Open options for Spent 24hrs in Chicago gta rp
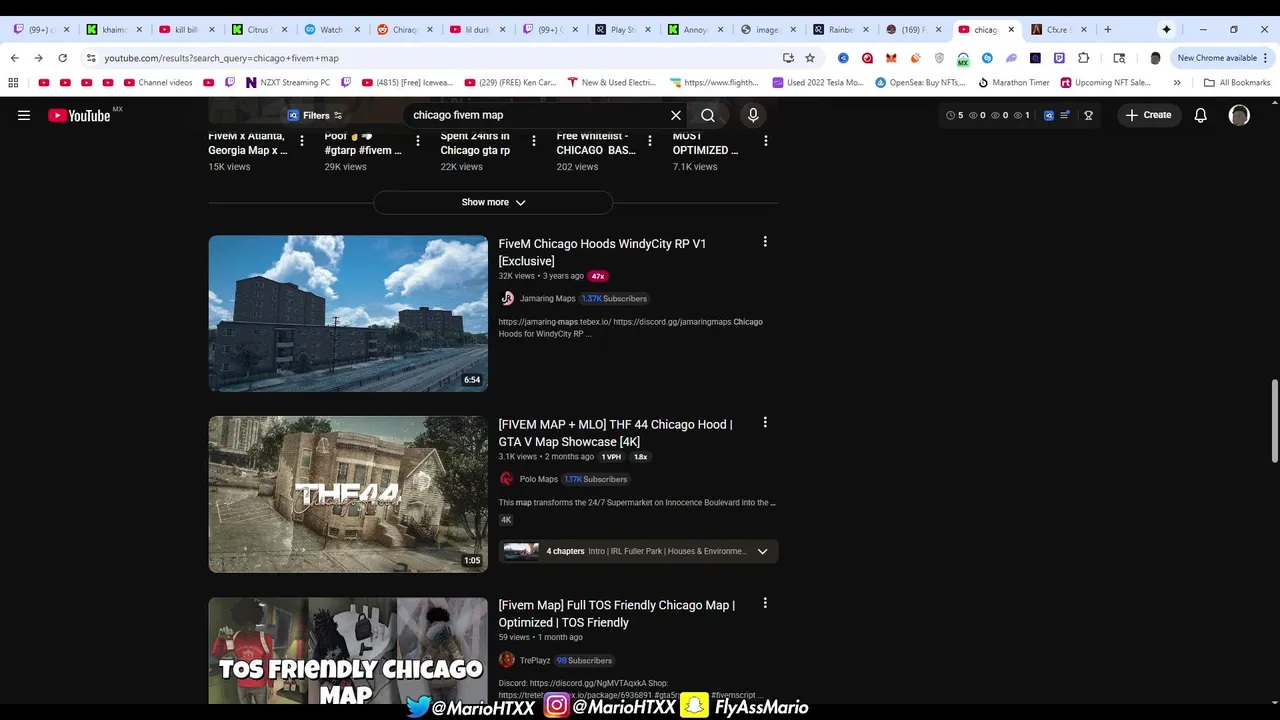The width and height of the screenshot is (1280, 720). (x=534, y=142)
